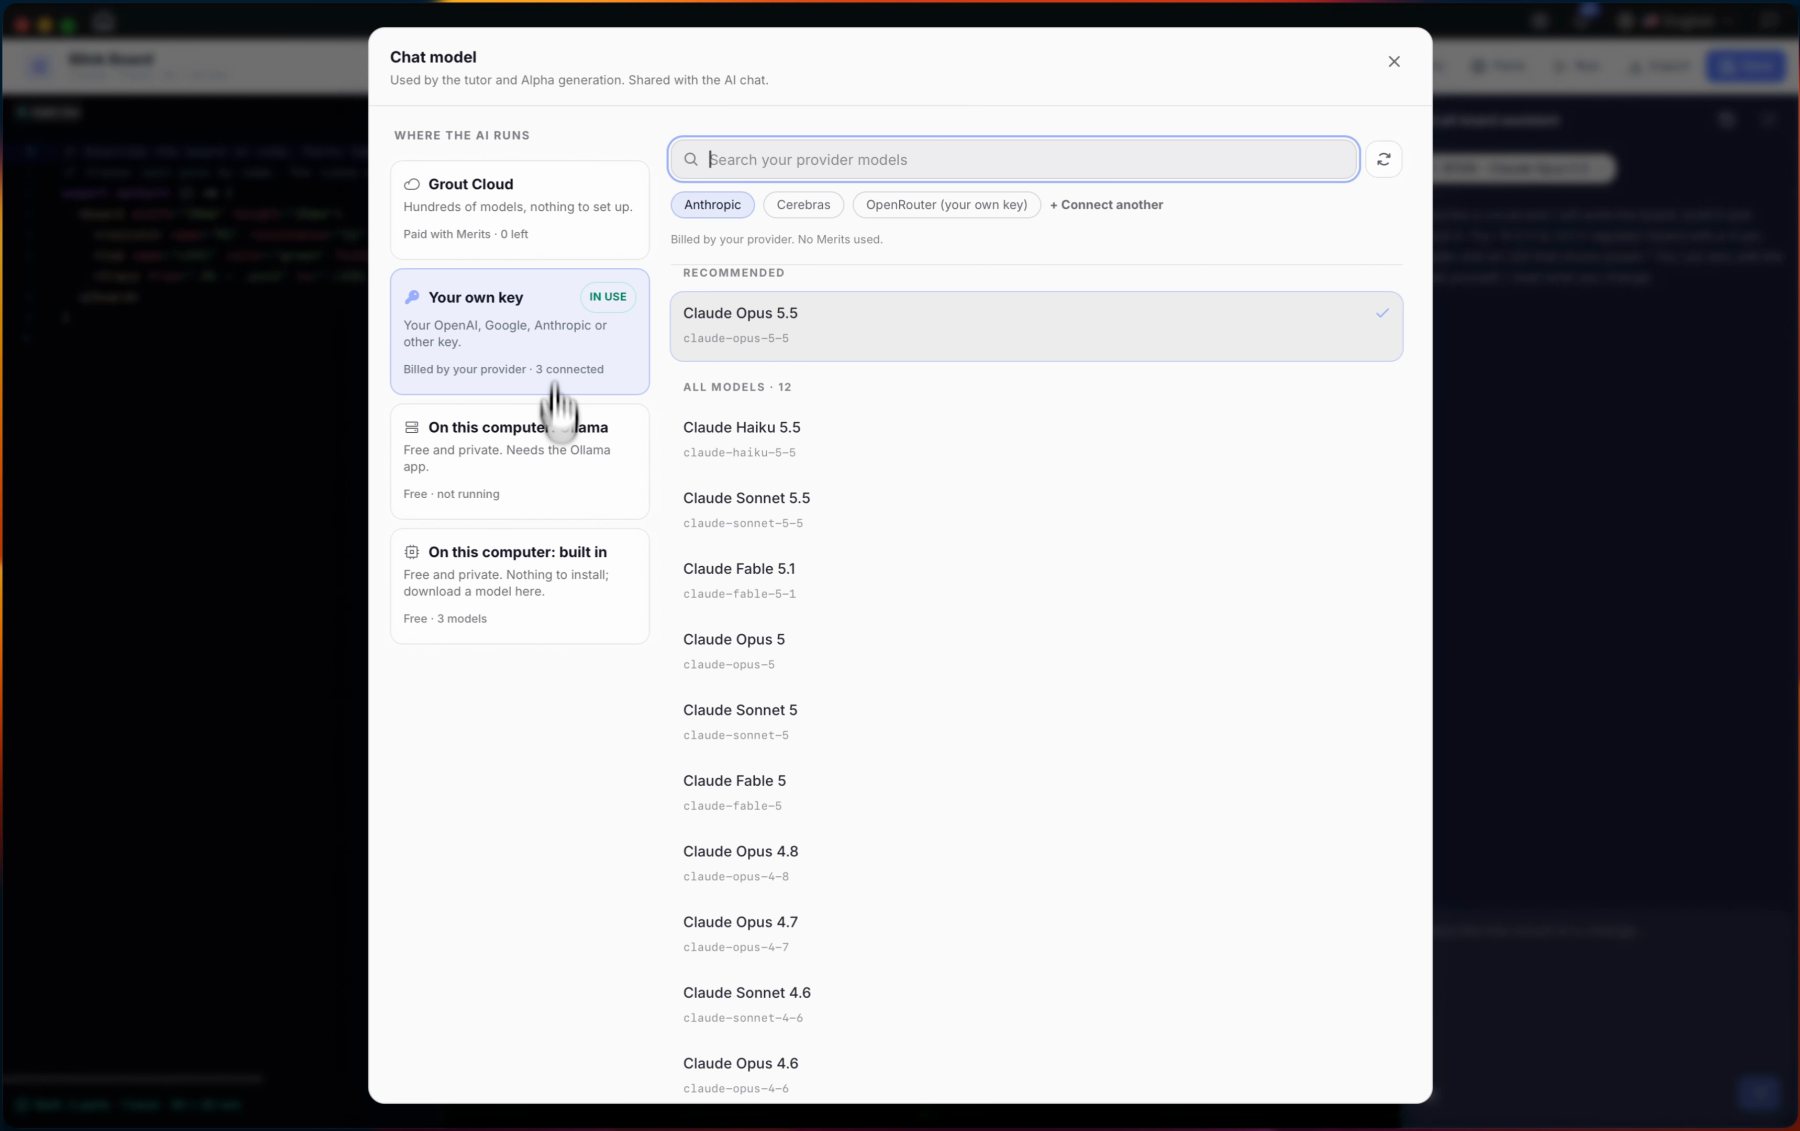Viewport: 1800px width, 1131px height.
Task: Focus the Search your provider models field
Action: coord(1014,159)
